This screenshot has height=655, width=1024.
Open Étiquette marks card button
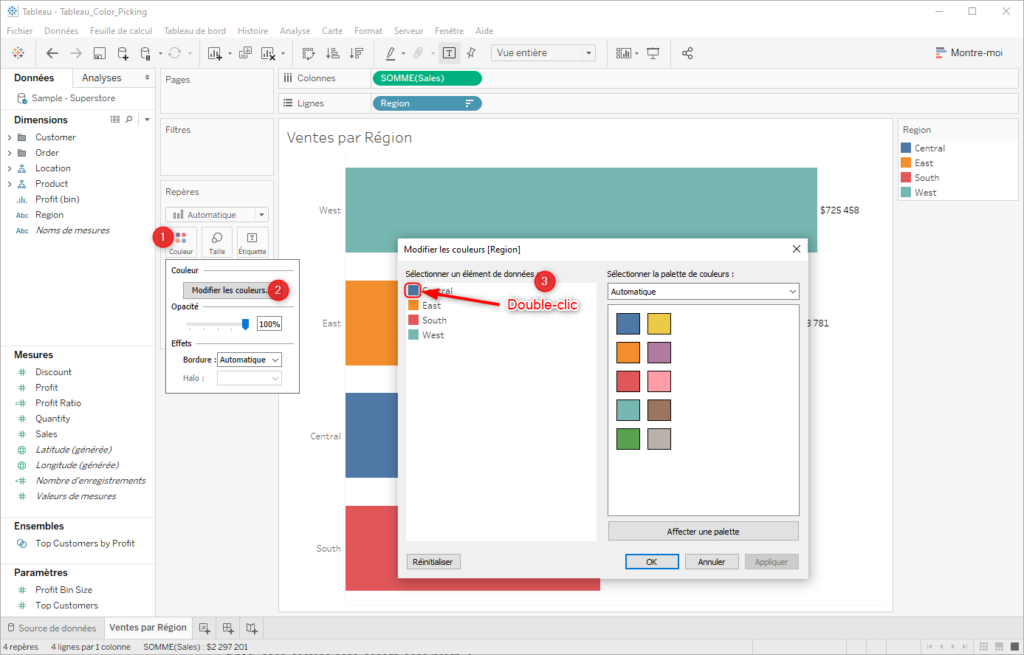(252, 243)
